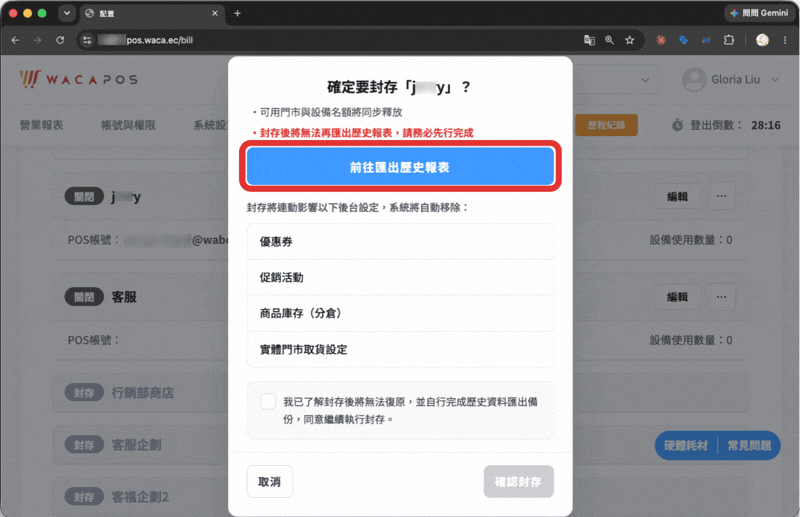Image resolution: width=800 pixels, height=517 pixels.
Task: Click 前往匯出歷史報表 blue button
Action: click(x=400, y=167)
